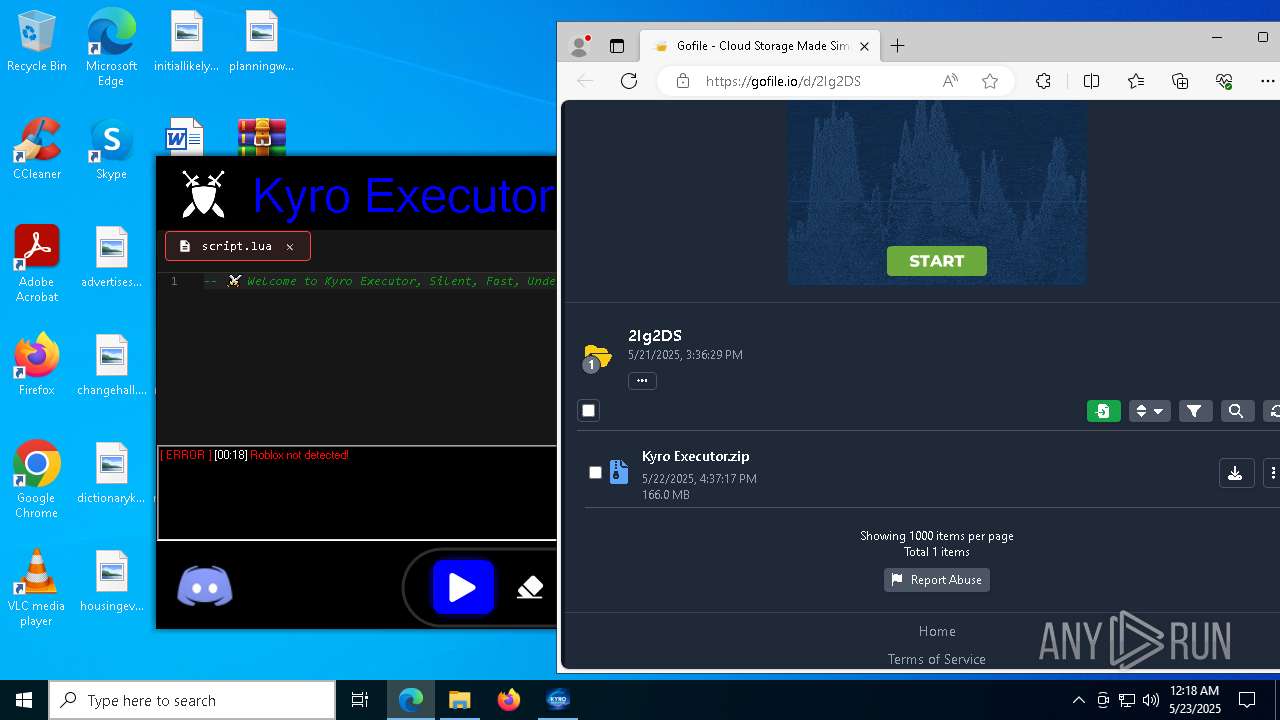Open Browser essentials heart icon

(x=1224, y=81)
